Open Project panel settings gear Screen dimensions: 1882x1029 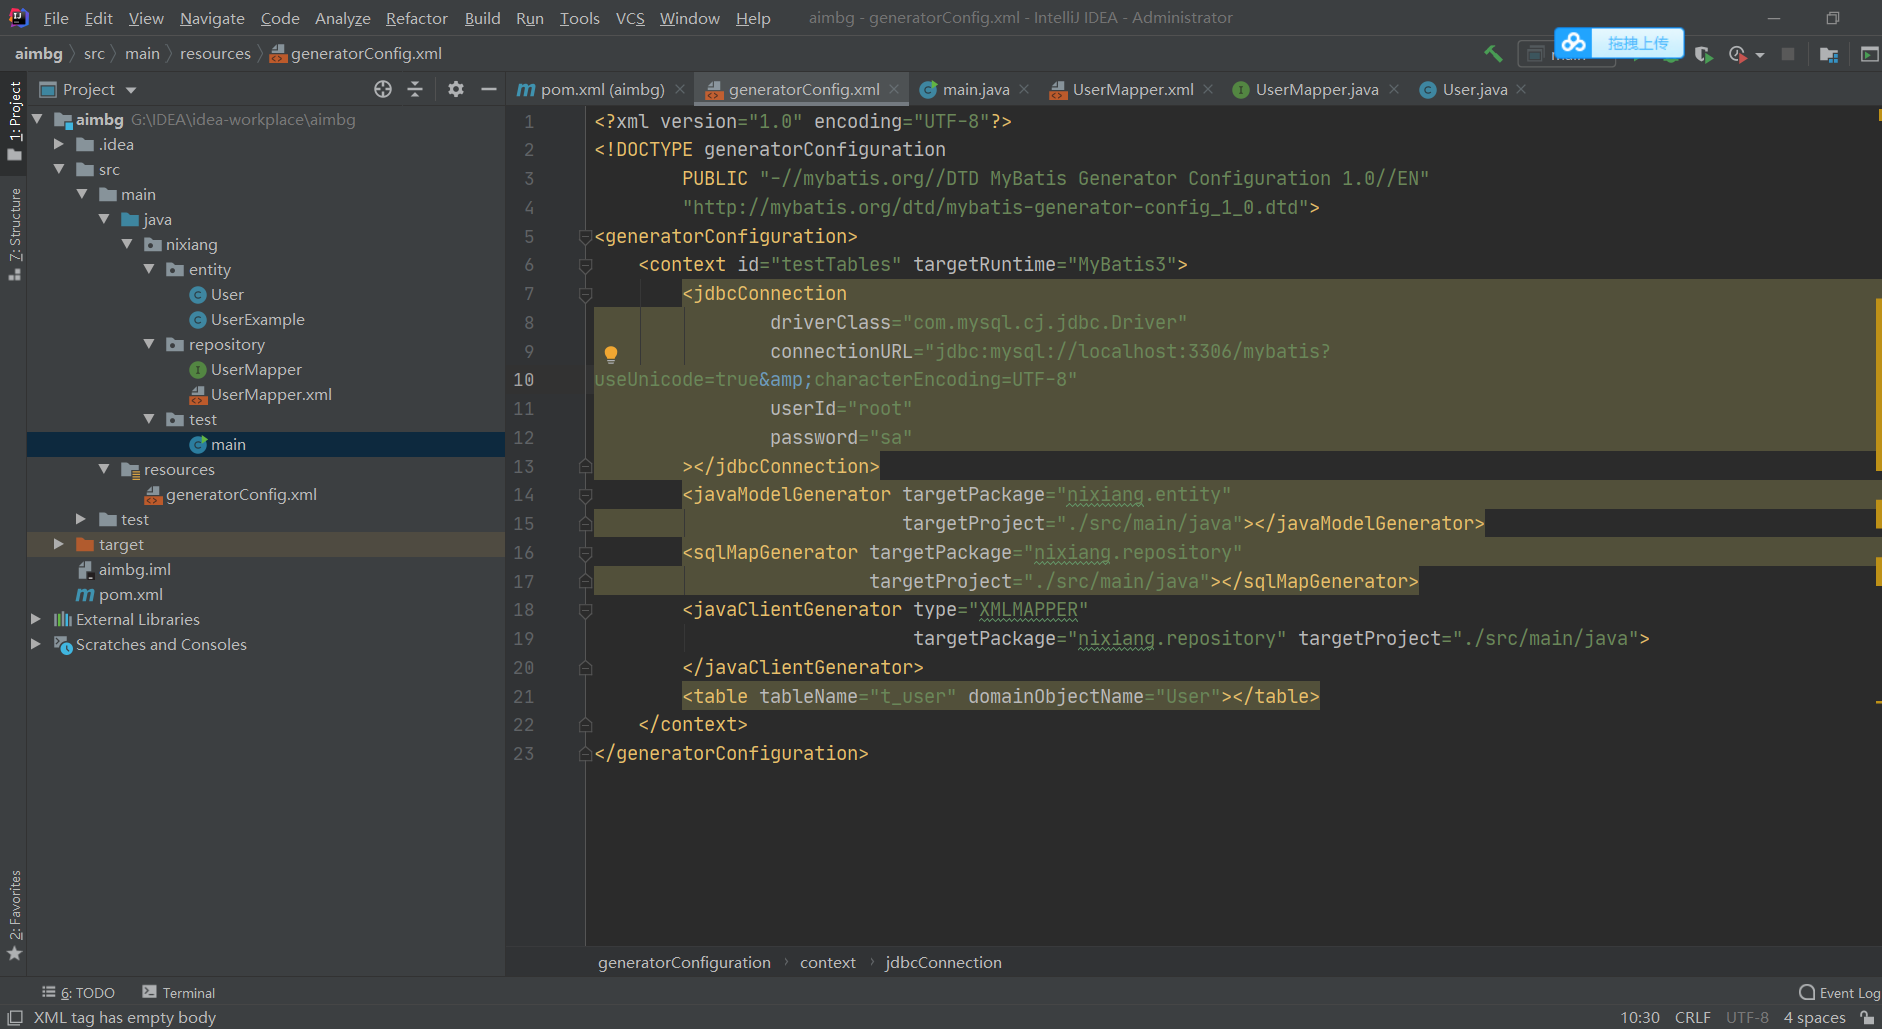point(456,89)
